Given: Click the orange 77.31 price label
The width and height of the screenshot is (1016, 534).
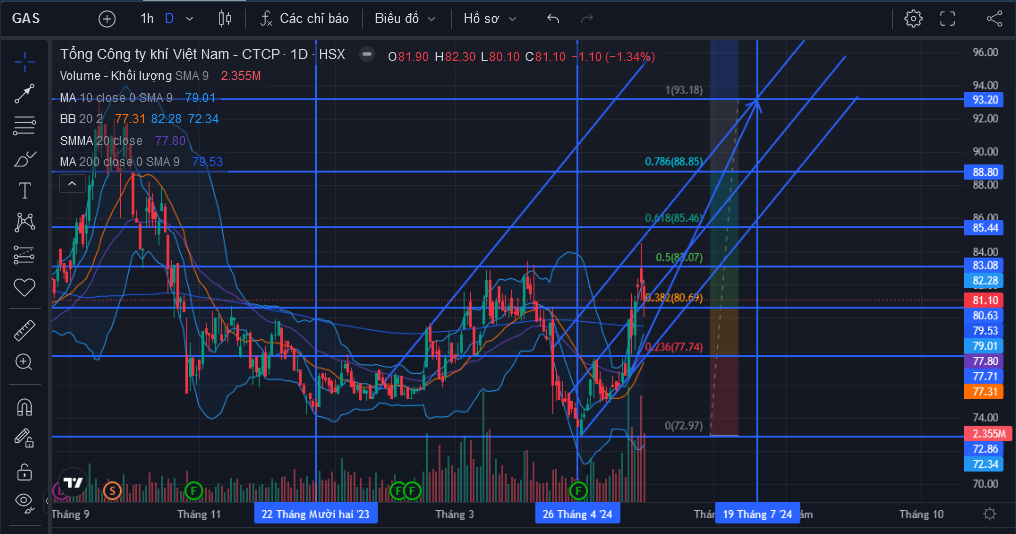Looking at the screenshot, I should pos(984,391).
